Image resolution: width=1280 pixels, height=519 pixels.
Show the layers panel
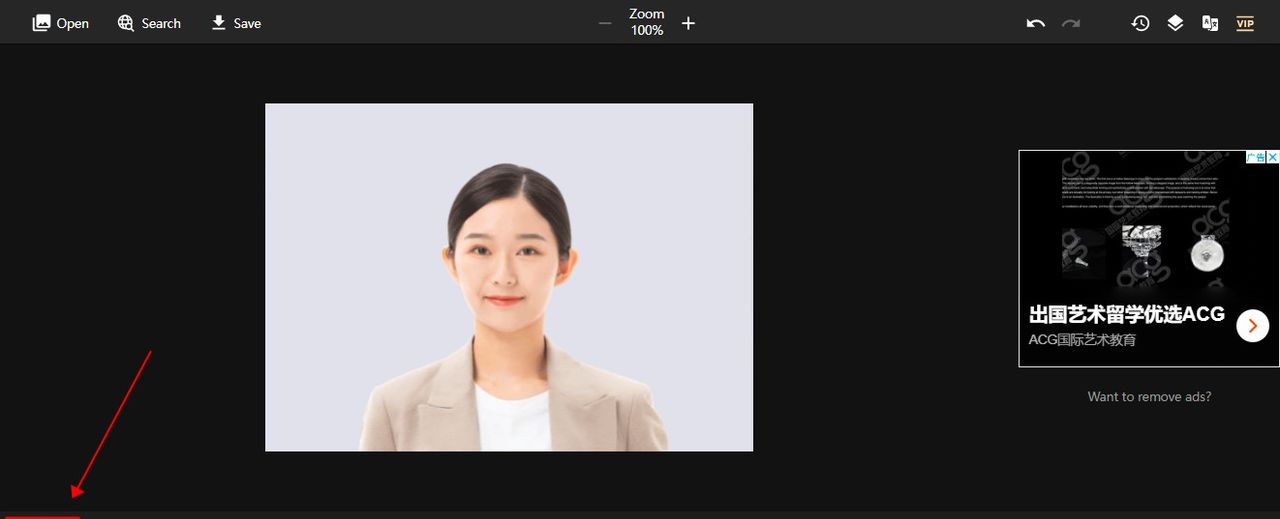[x=1175, y=23]
